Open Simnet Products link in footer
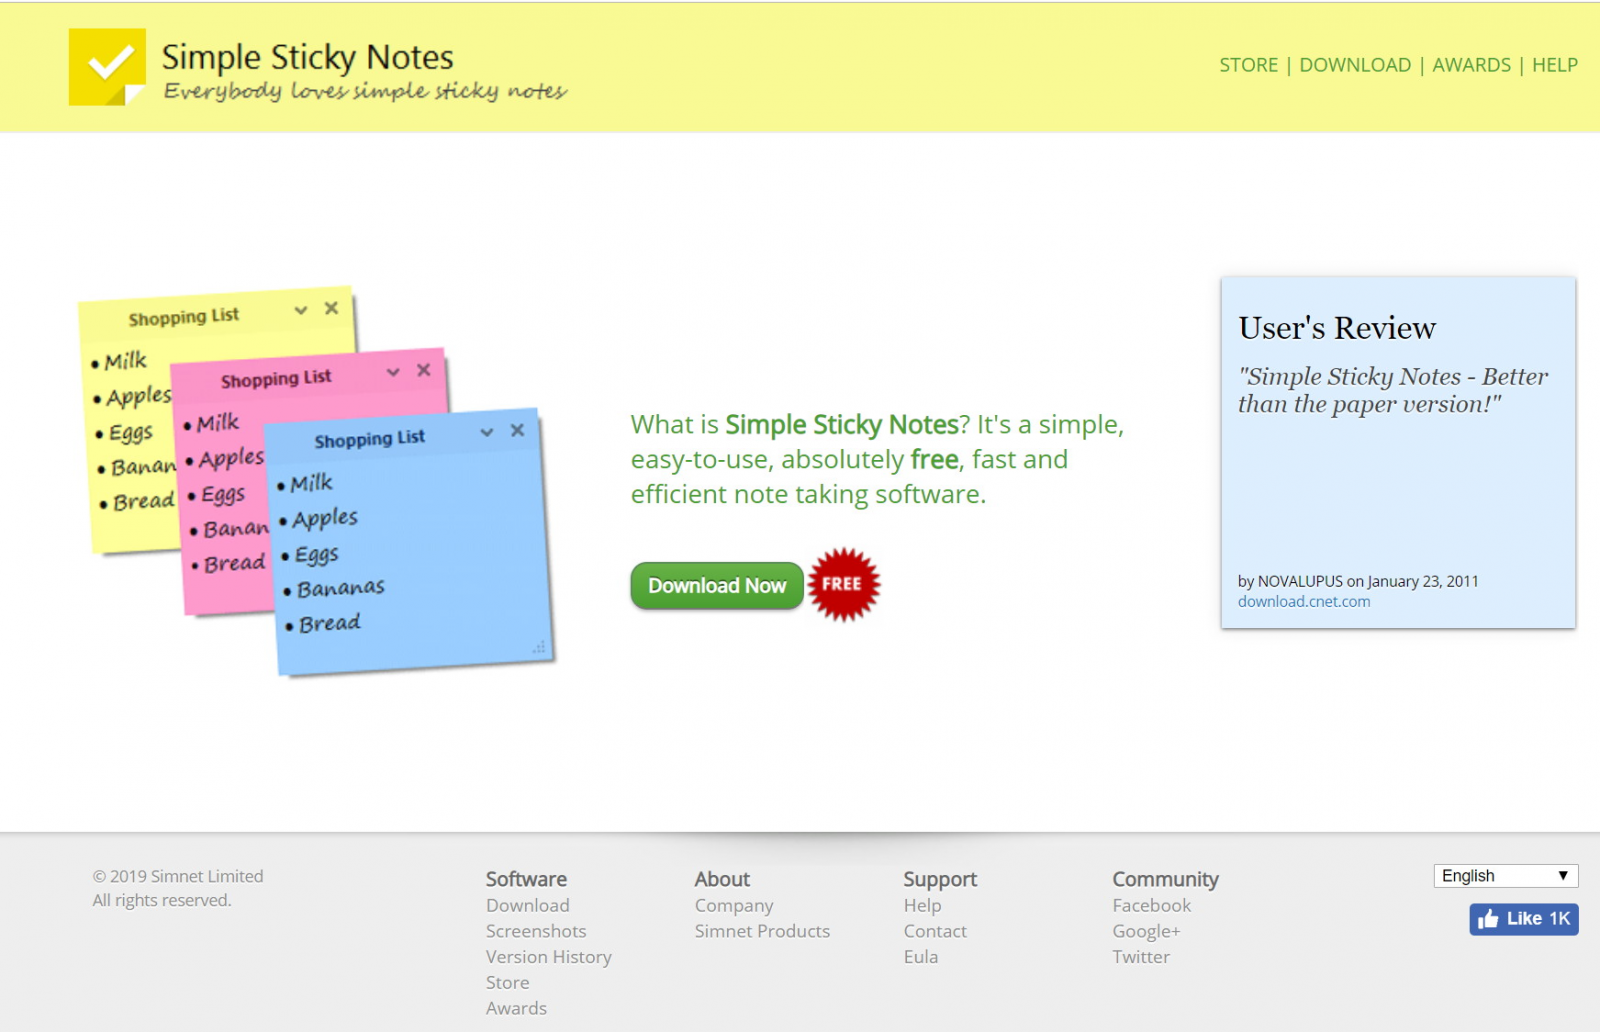The height and width of the screenshot is (1032, 1600). [x=762, y=931]
